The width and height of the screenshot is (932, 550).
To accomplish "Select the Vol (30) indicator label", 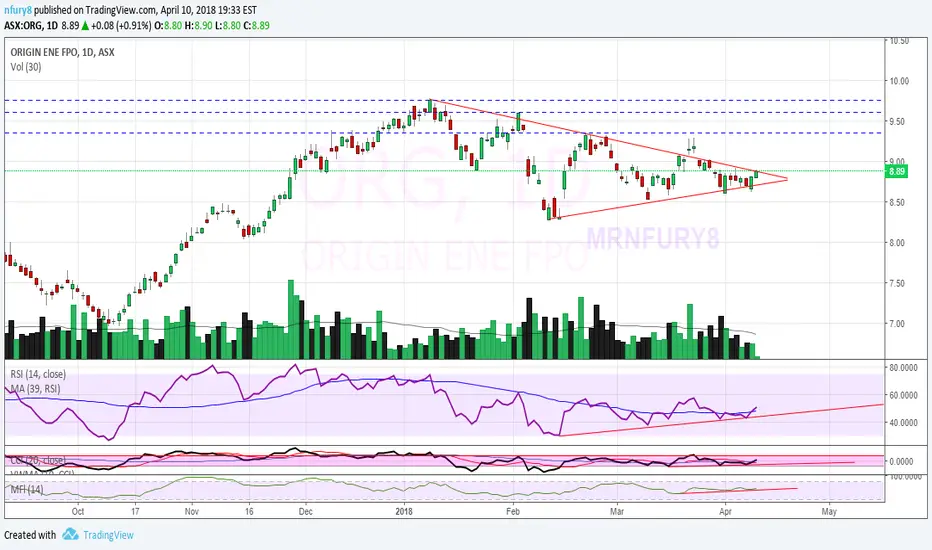I will (x=26, y=67).
